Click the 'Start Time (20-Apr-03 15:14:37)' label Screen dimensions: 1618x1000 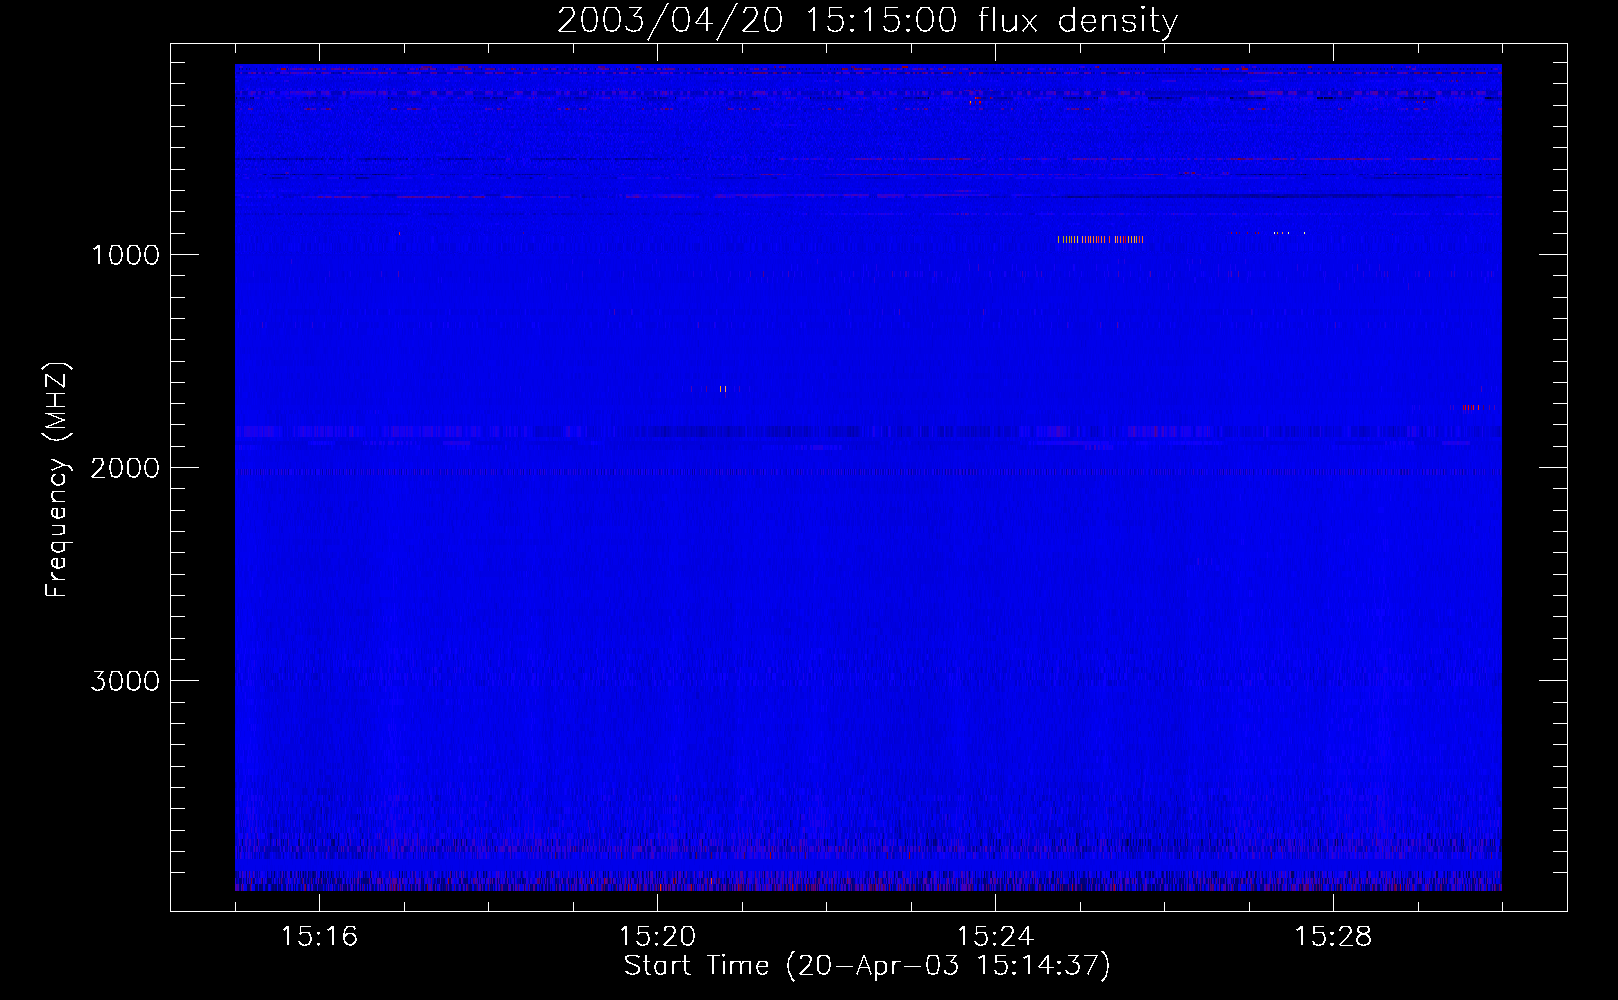point(867,966)
